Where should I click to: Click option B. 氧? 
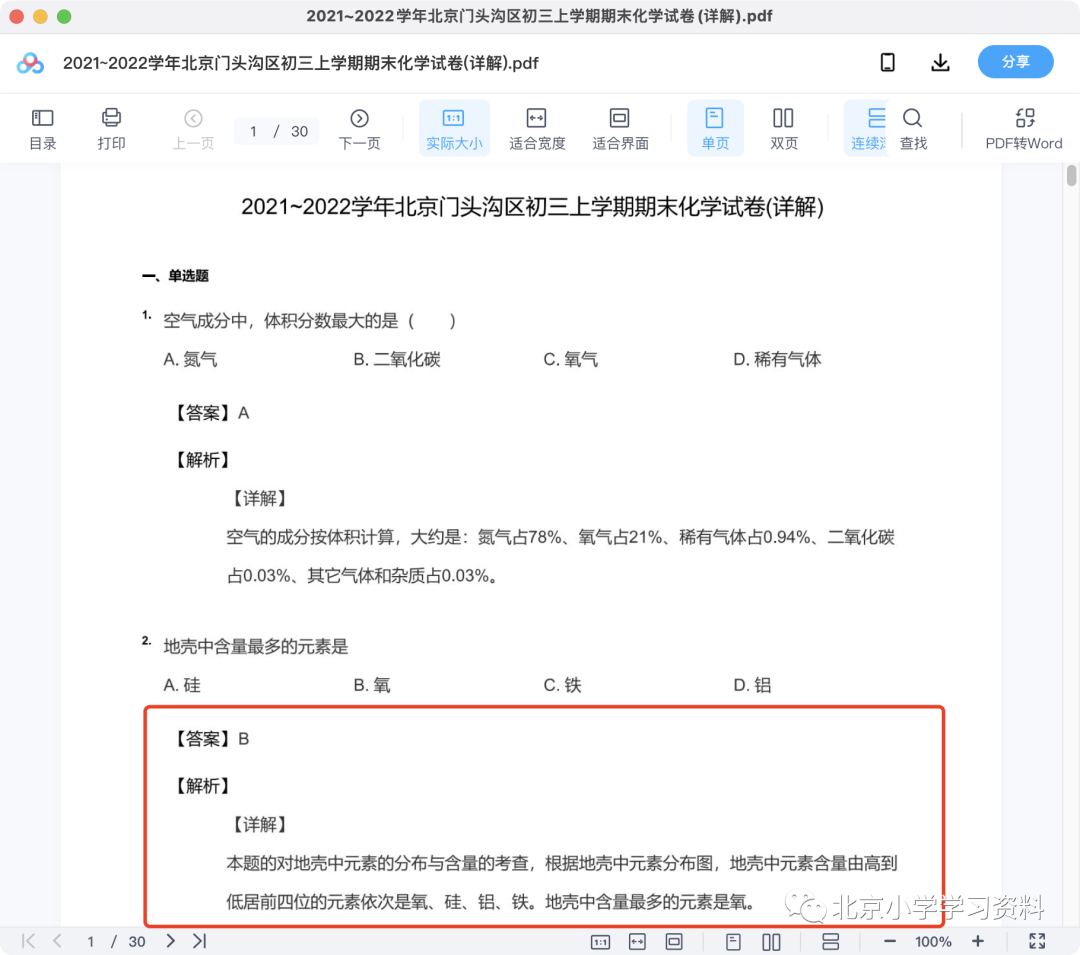[x=372, y=685]
